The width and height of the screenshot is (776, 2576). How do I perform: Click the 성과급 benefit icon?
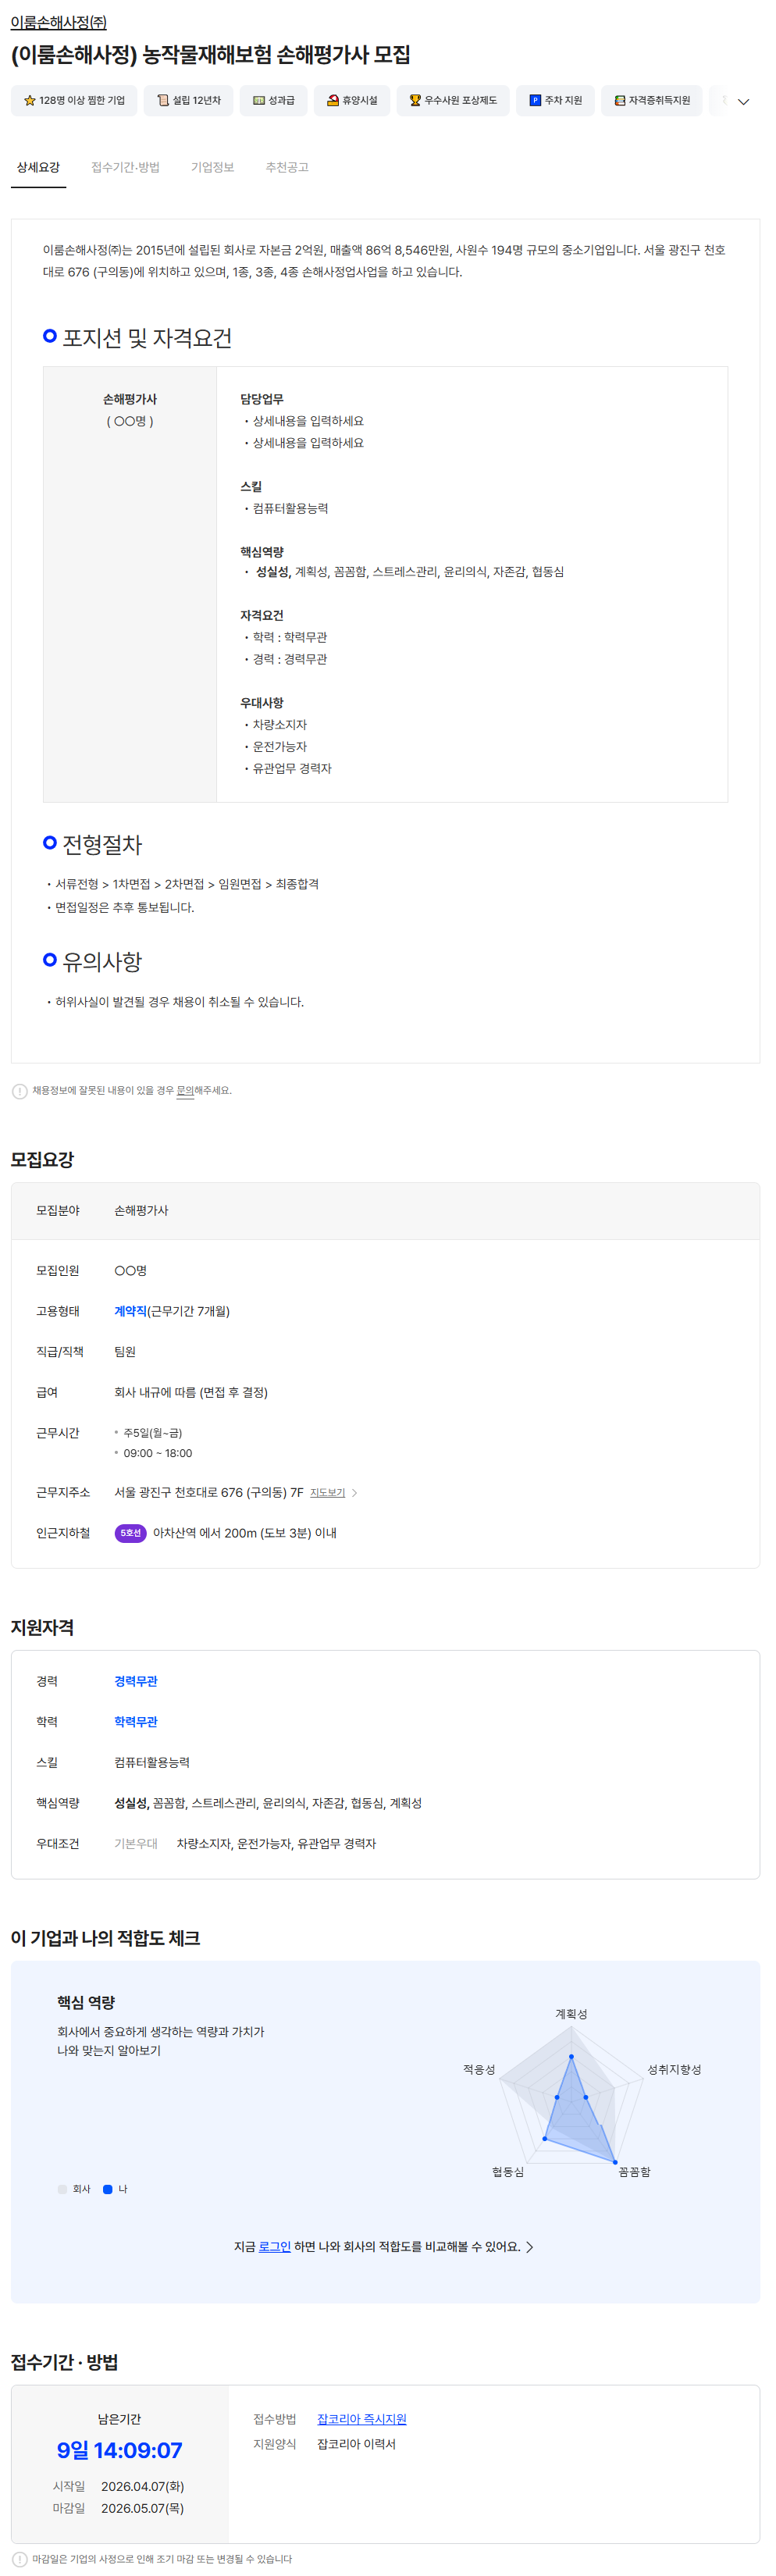[x=259, y=101]
